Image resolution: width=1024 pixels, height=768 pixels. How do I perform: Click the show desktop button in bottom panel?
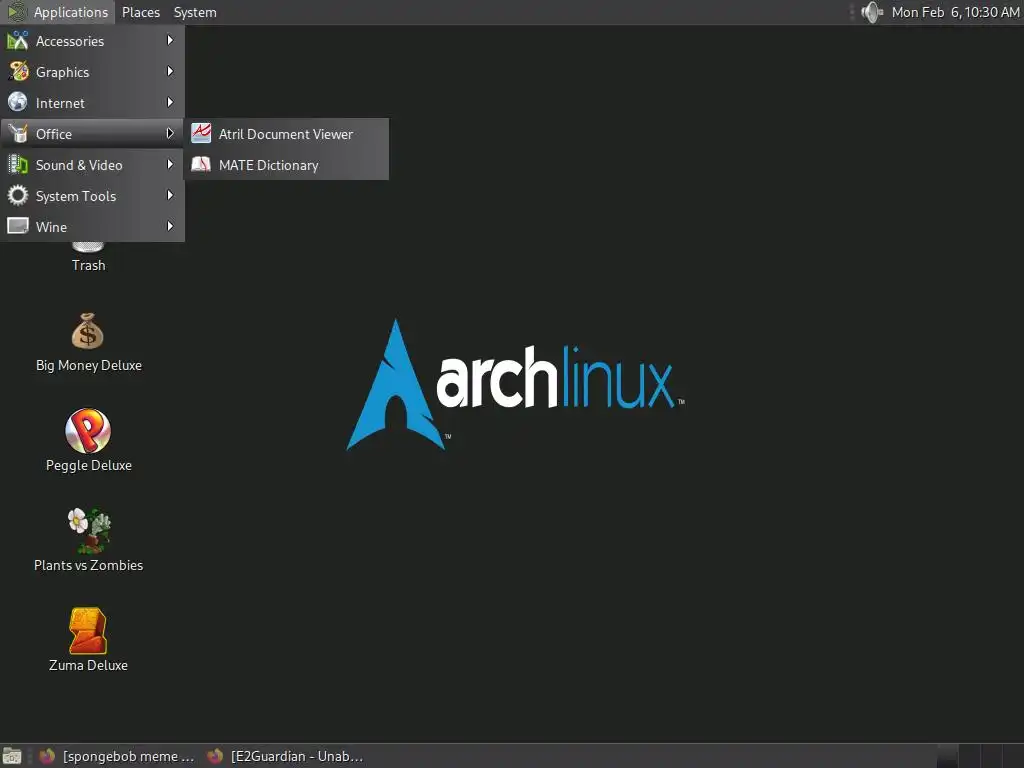12,756
